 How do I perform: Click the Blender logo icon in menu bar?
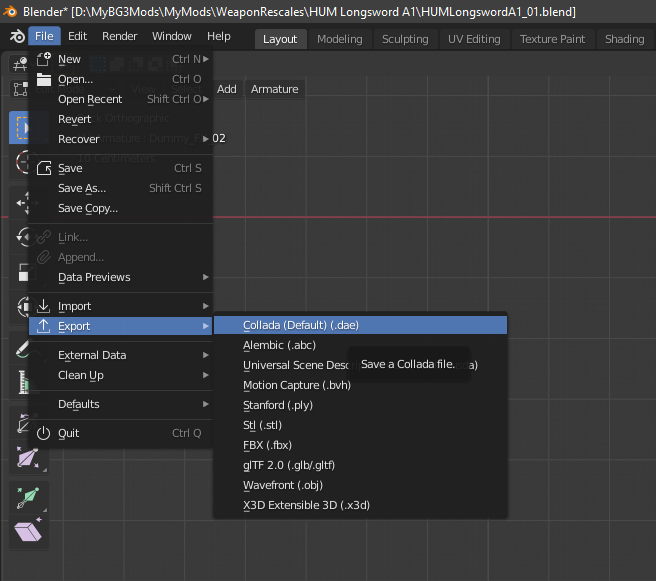(17, 36)
